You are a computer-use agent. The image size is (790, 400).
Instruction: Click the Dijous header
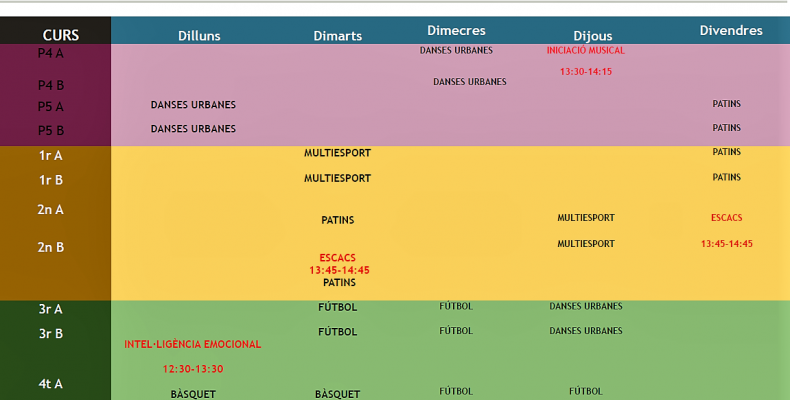[x=592, y=36]
